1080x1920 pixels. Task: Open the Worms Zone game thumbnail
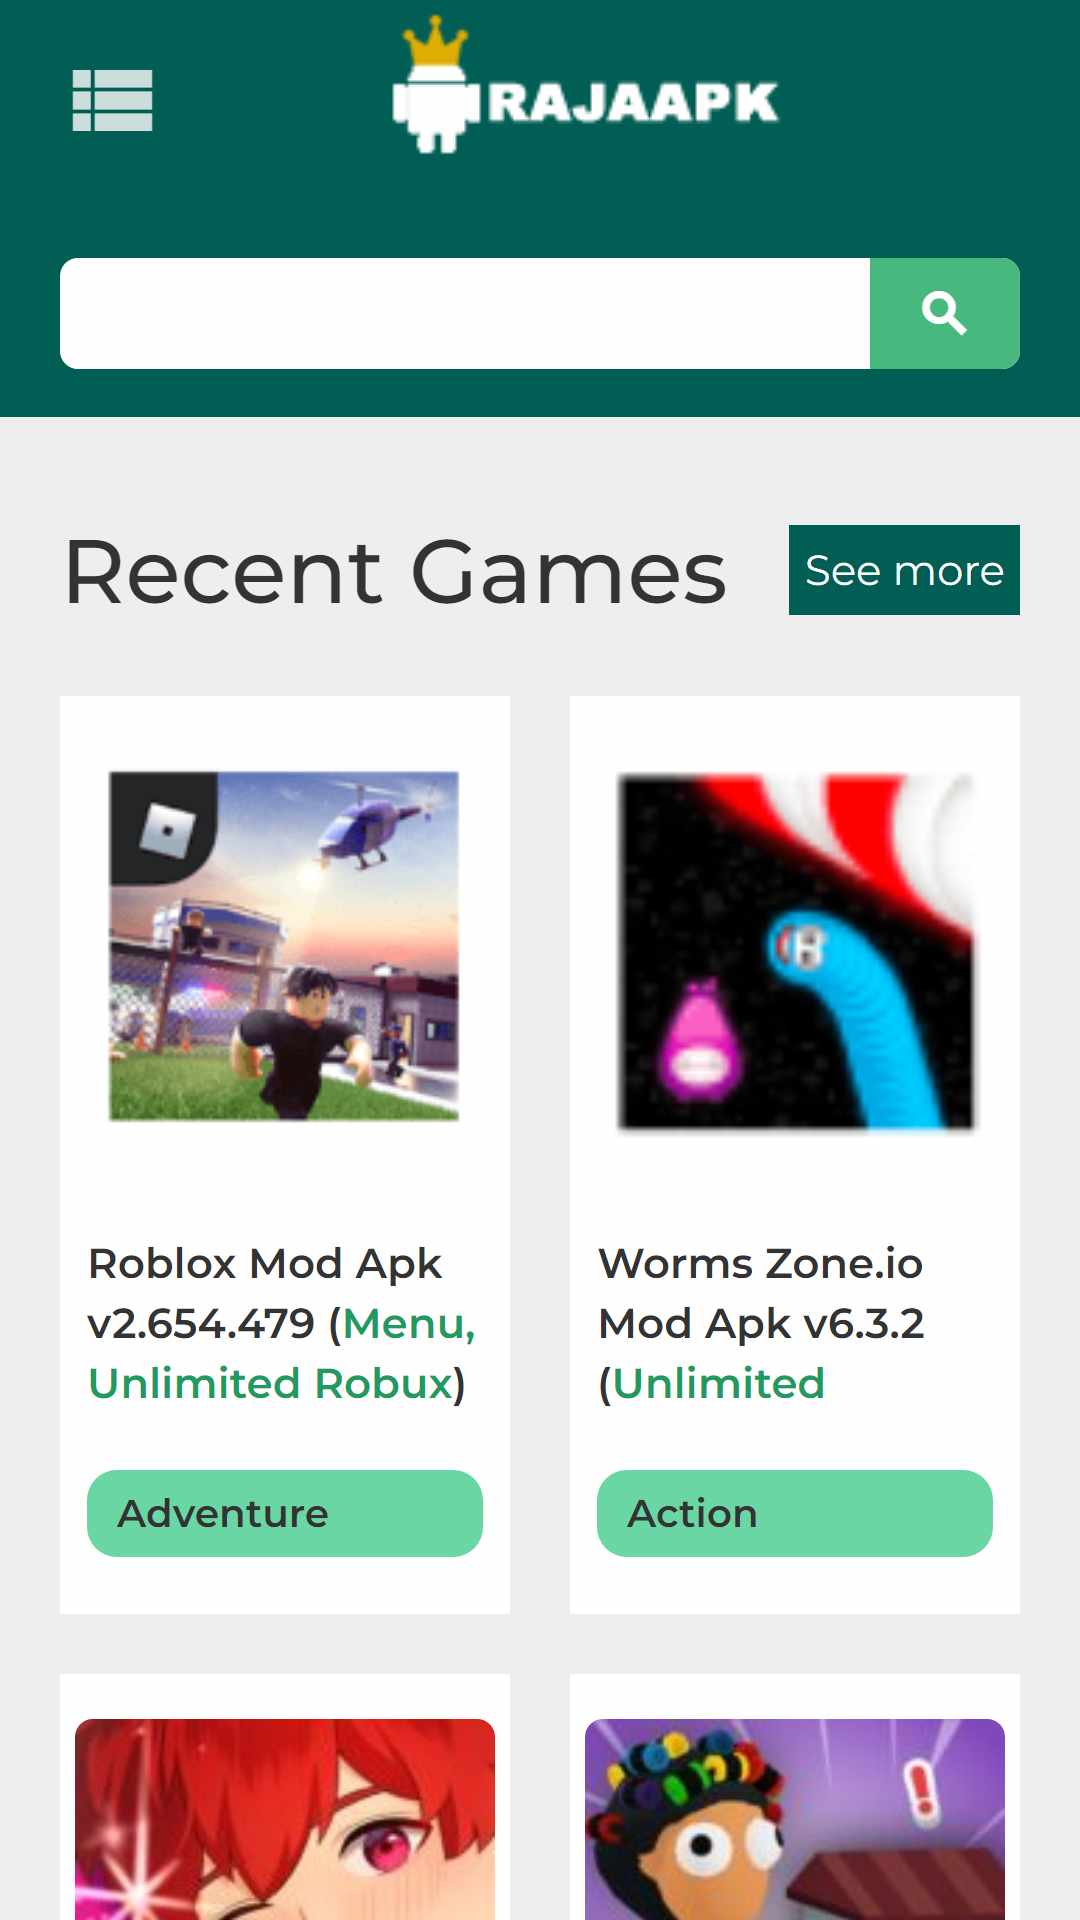click(x=795, y=951)
